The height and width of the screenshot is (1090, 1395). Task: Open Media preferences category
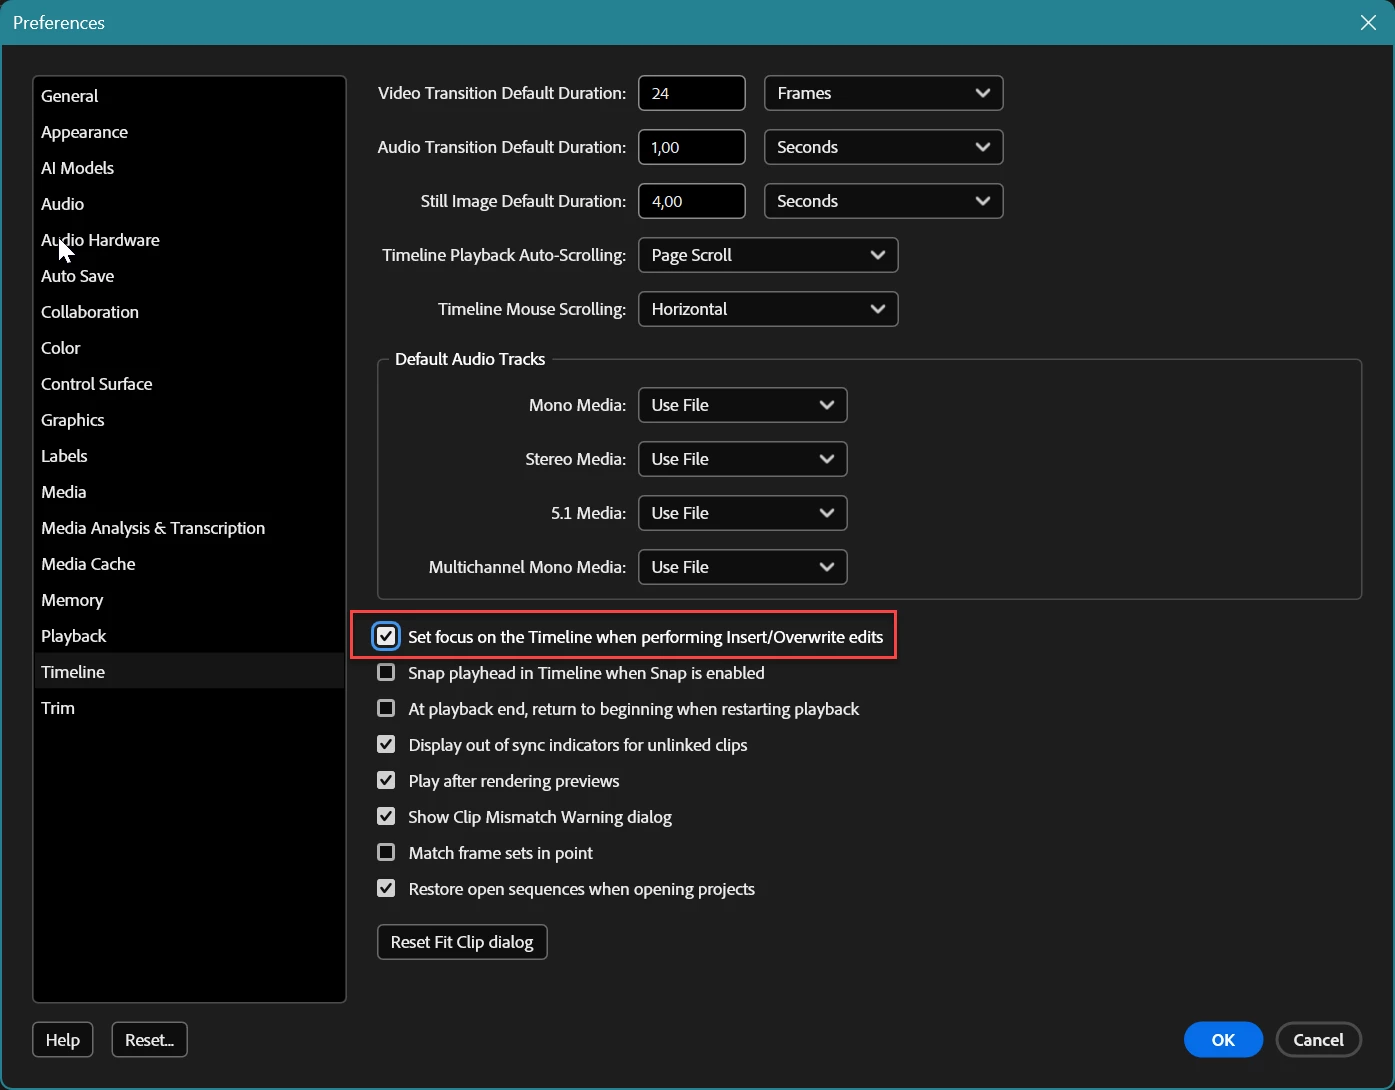click(189, 492)
